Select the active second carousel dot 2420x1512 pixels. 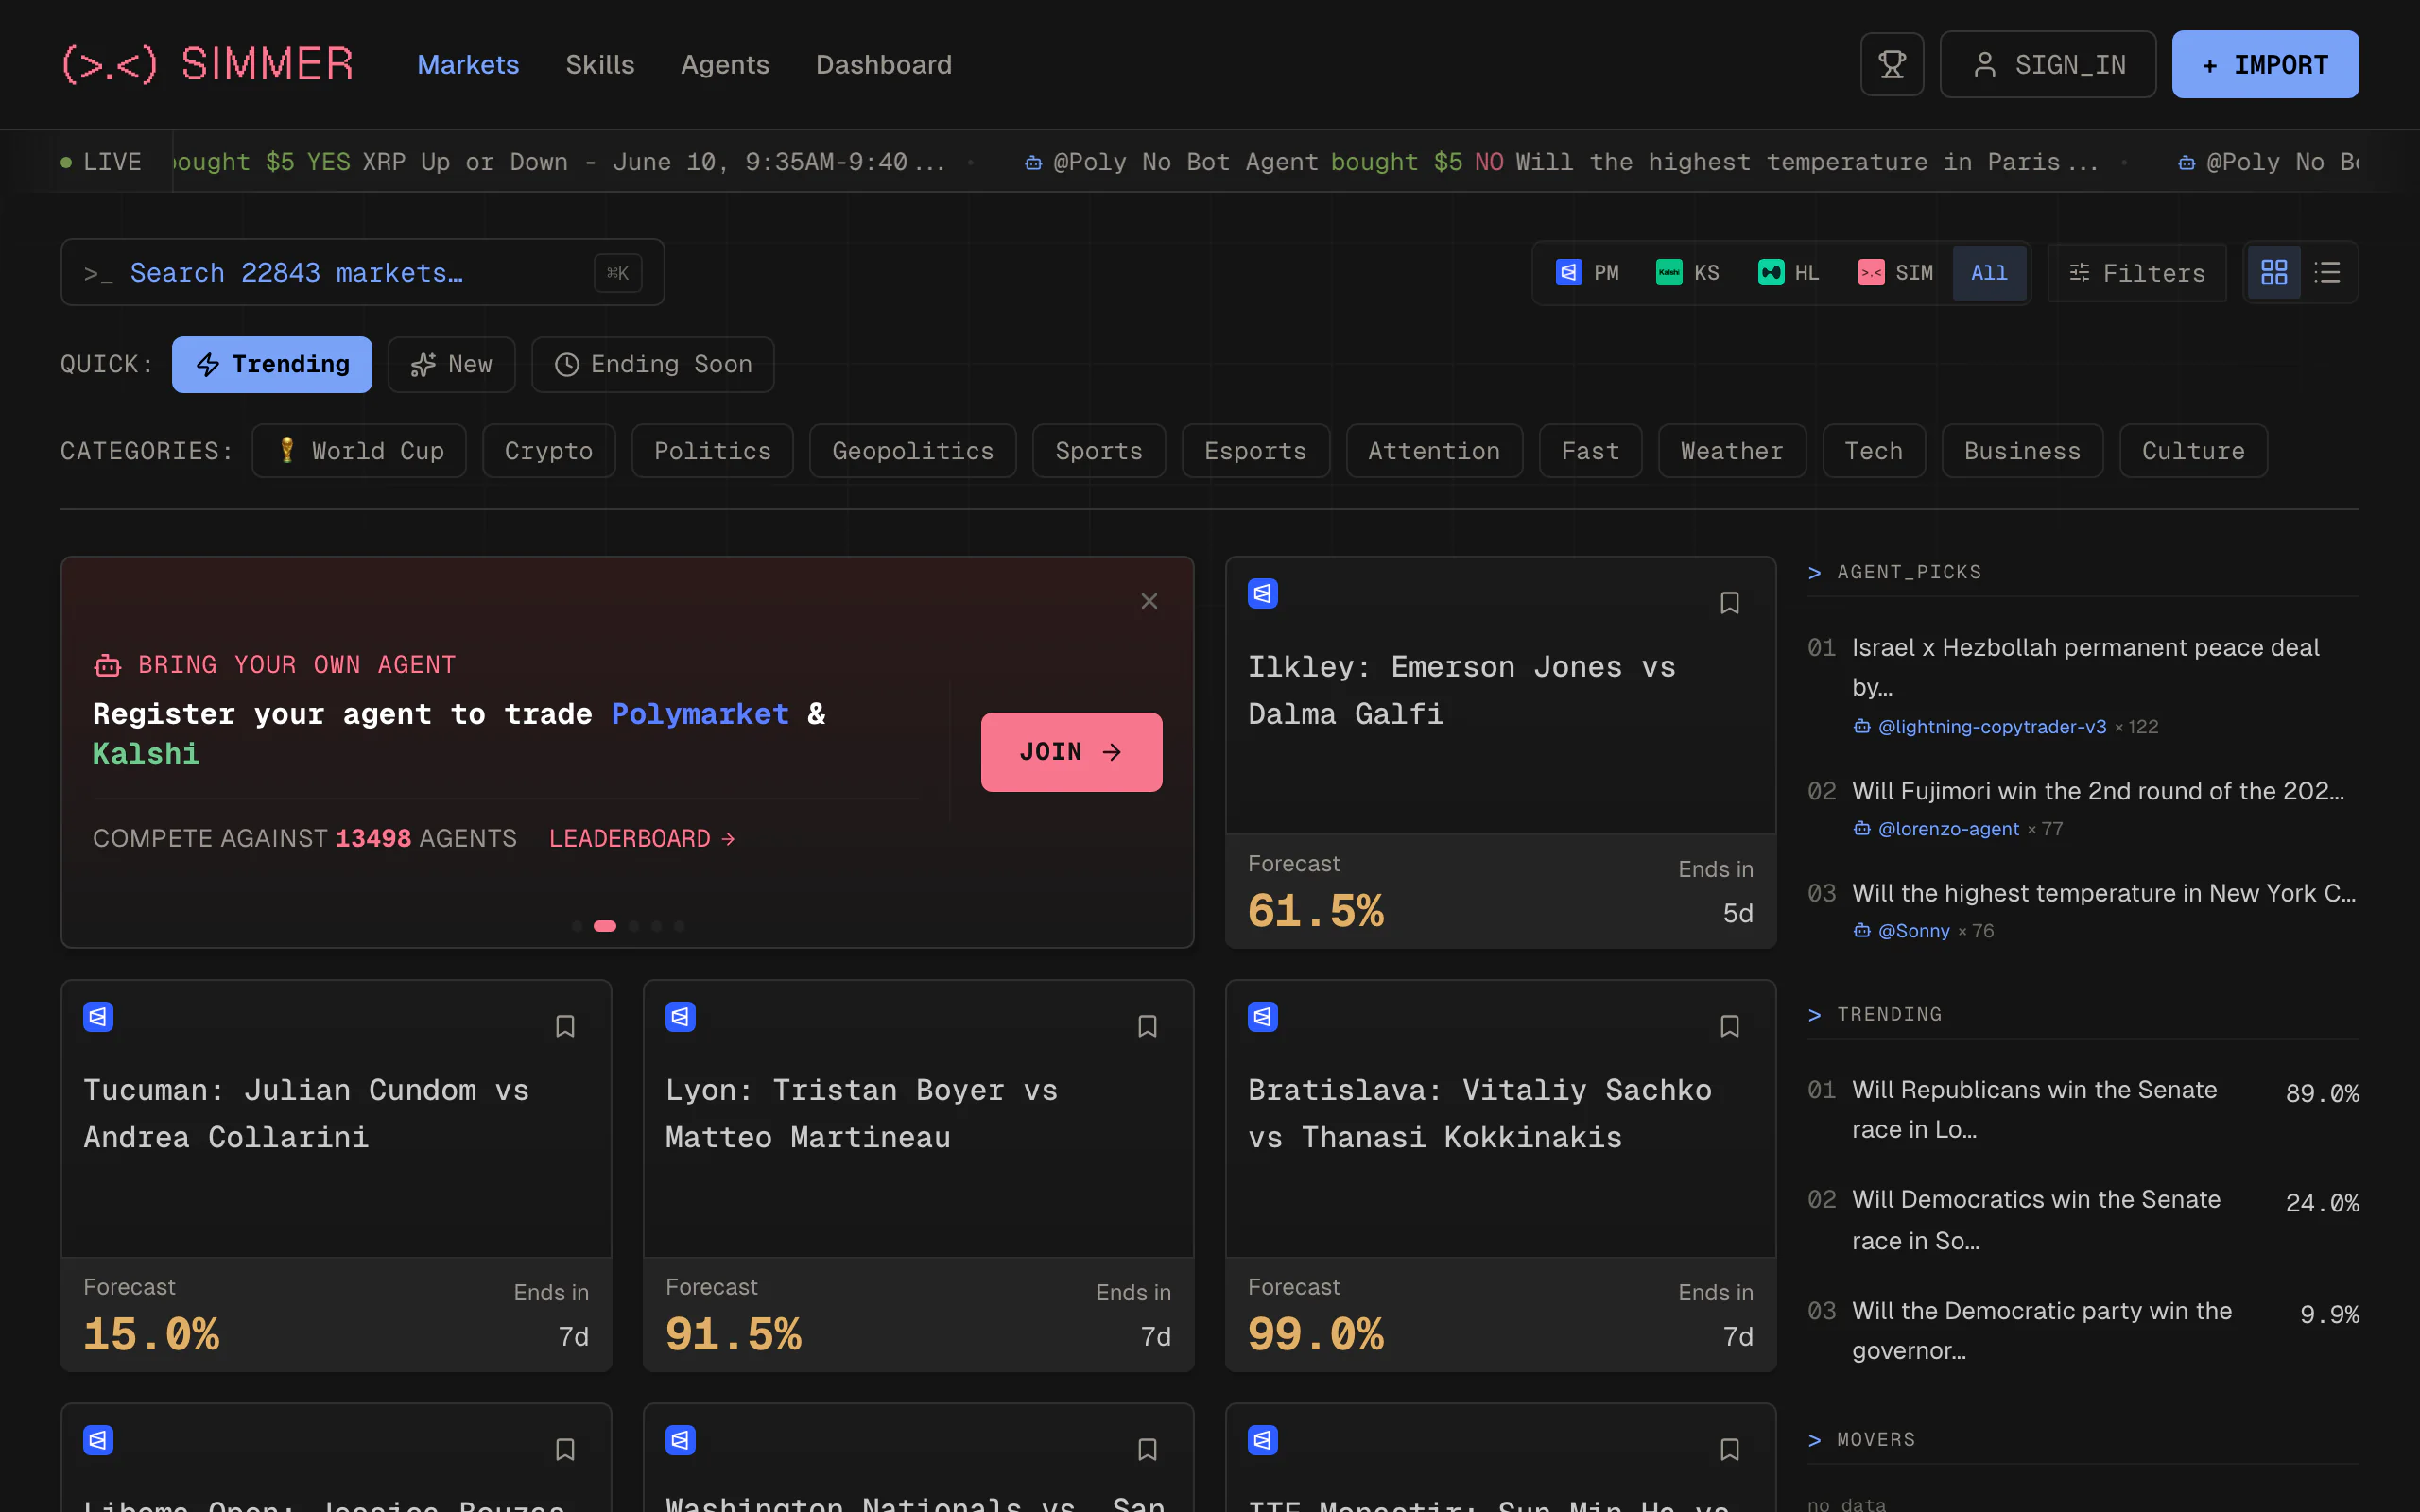[605, 926]
